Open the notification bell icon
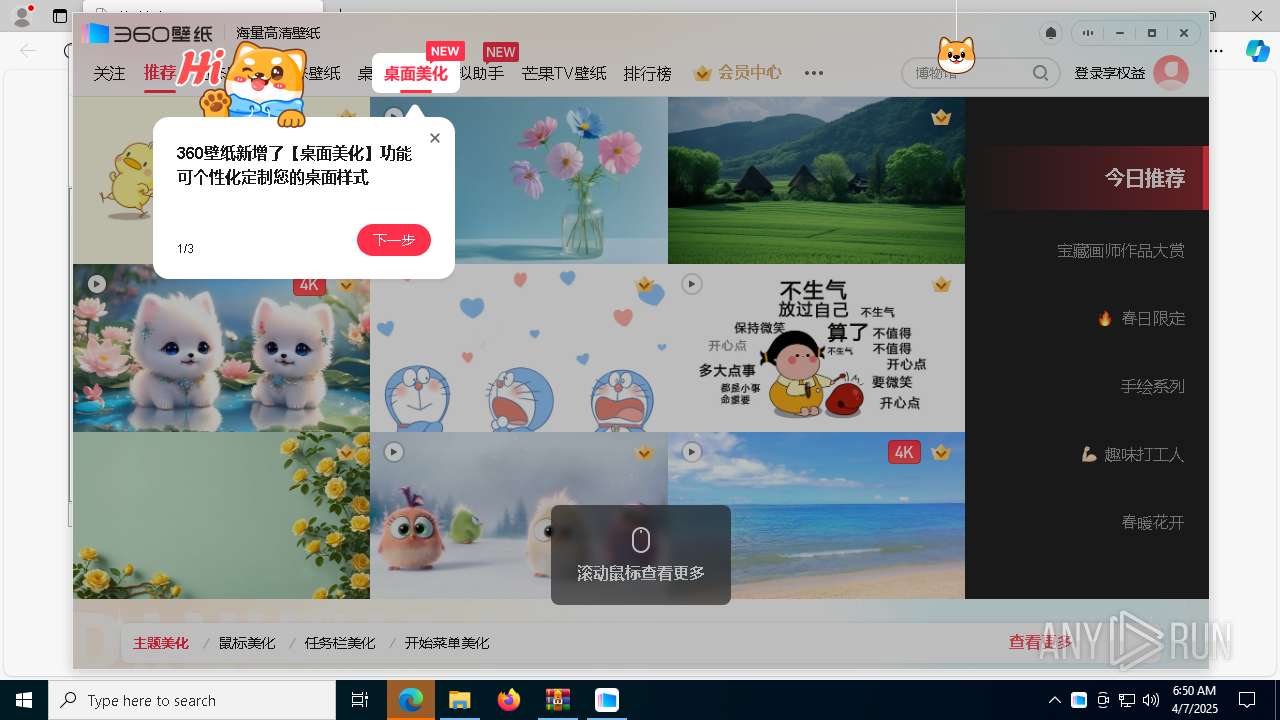 tap(1051, 33)
